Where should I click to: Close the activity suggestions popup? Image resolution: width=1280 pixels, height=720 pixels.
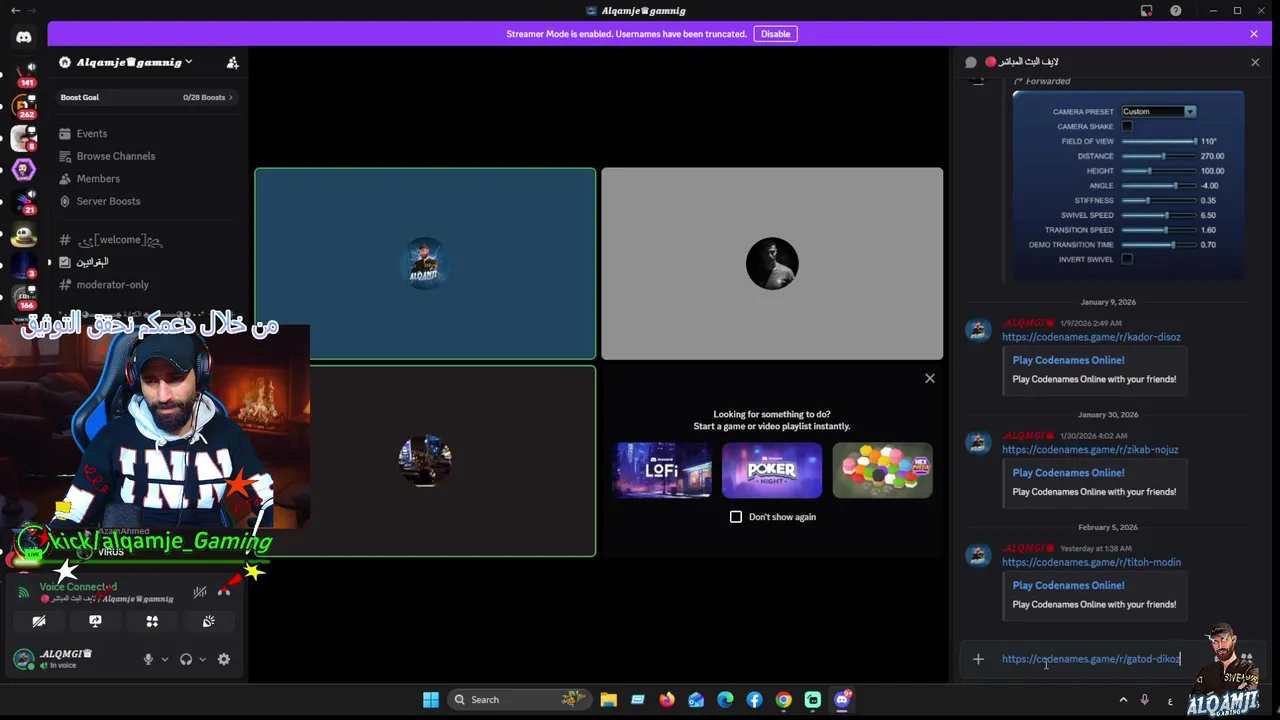[x=930, y=378]
